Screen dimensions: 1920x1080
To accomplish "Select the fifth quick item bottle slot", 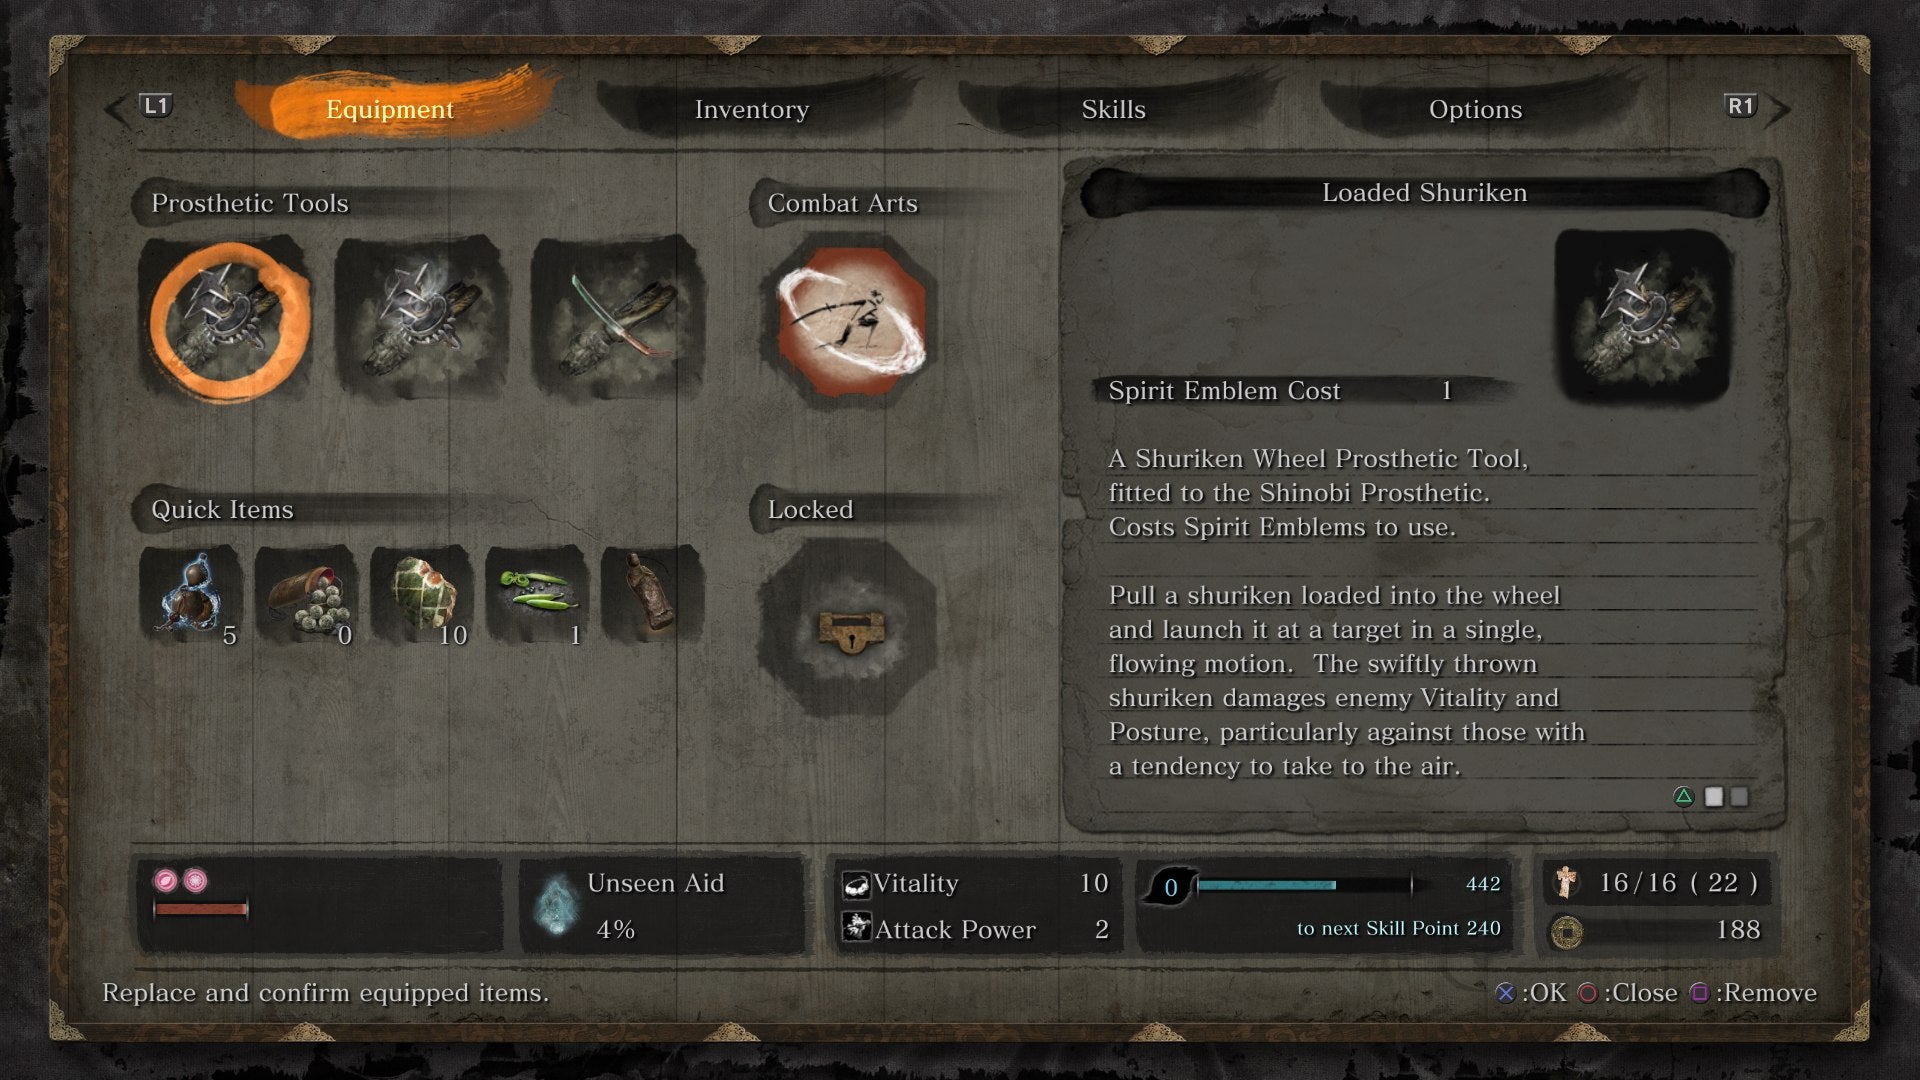I will click(653, 596).
